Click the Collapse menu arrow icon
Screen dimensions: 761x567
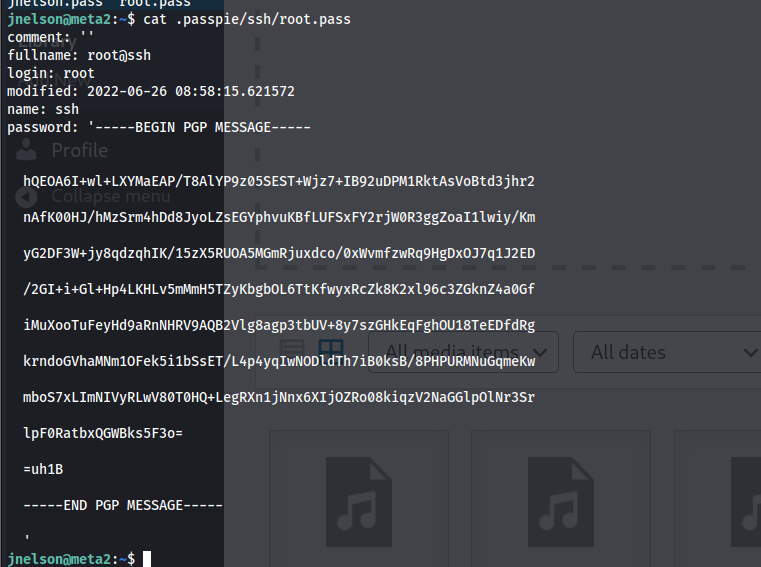coord(26,197)
